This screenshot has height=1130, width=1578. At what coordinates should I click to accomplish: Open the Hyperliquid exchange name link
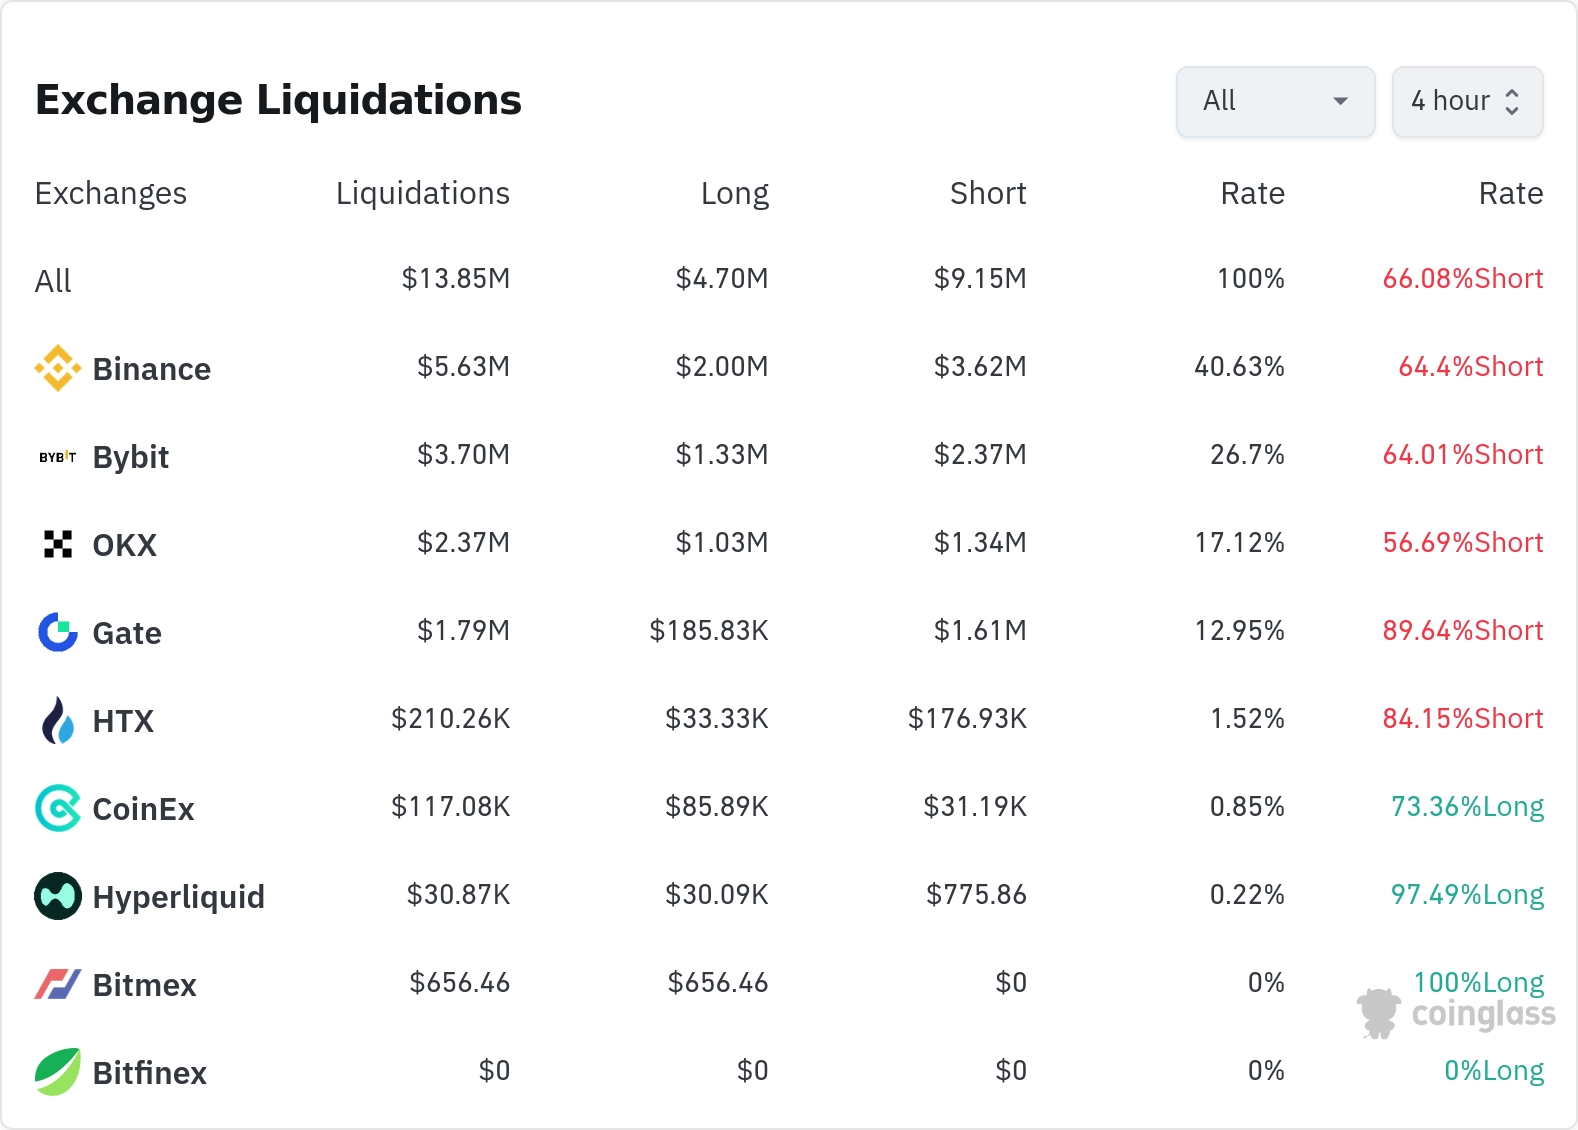pos(178,897)
